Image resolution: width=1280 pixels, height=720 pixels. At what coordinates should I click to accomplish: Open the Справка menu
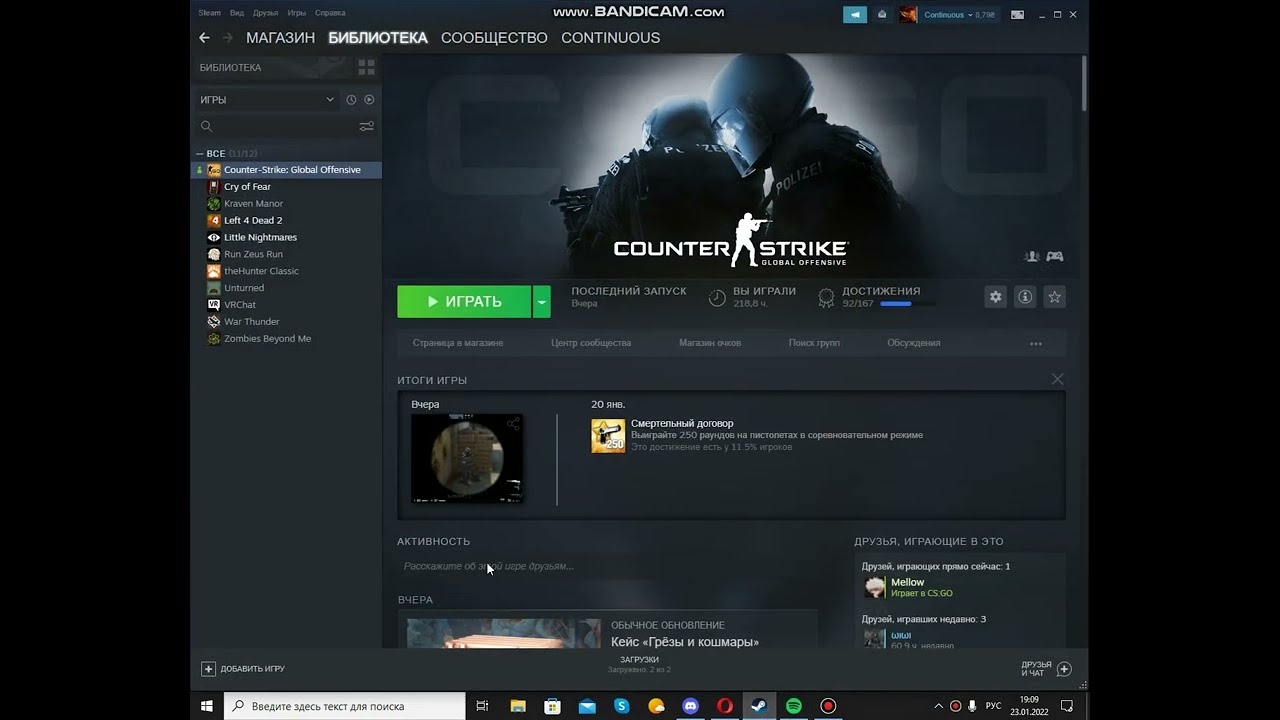(330, 13)
